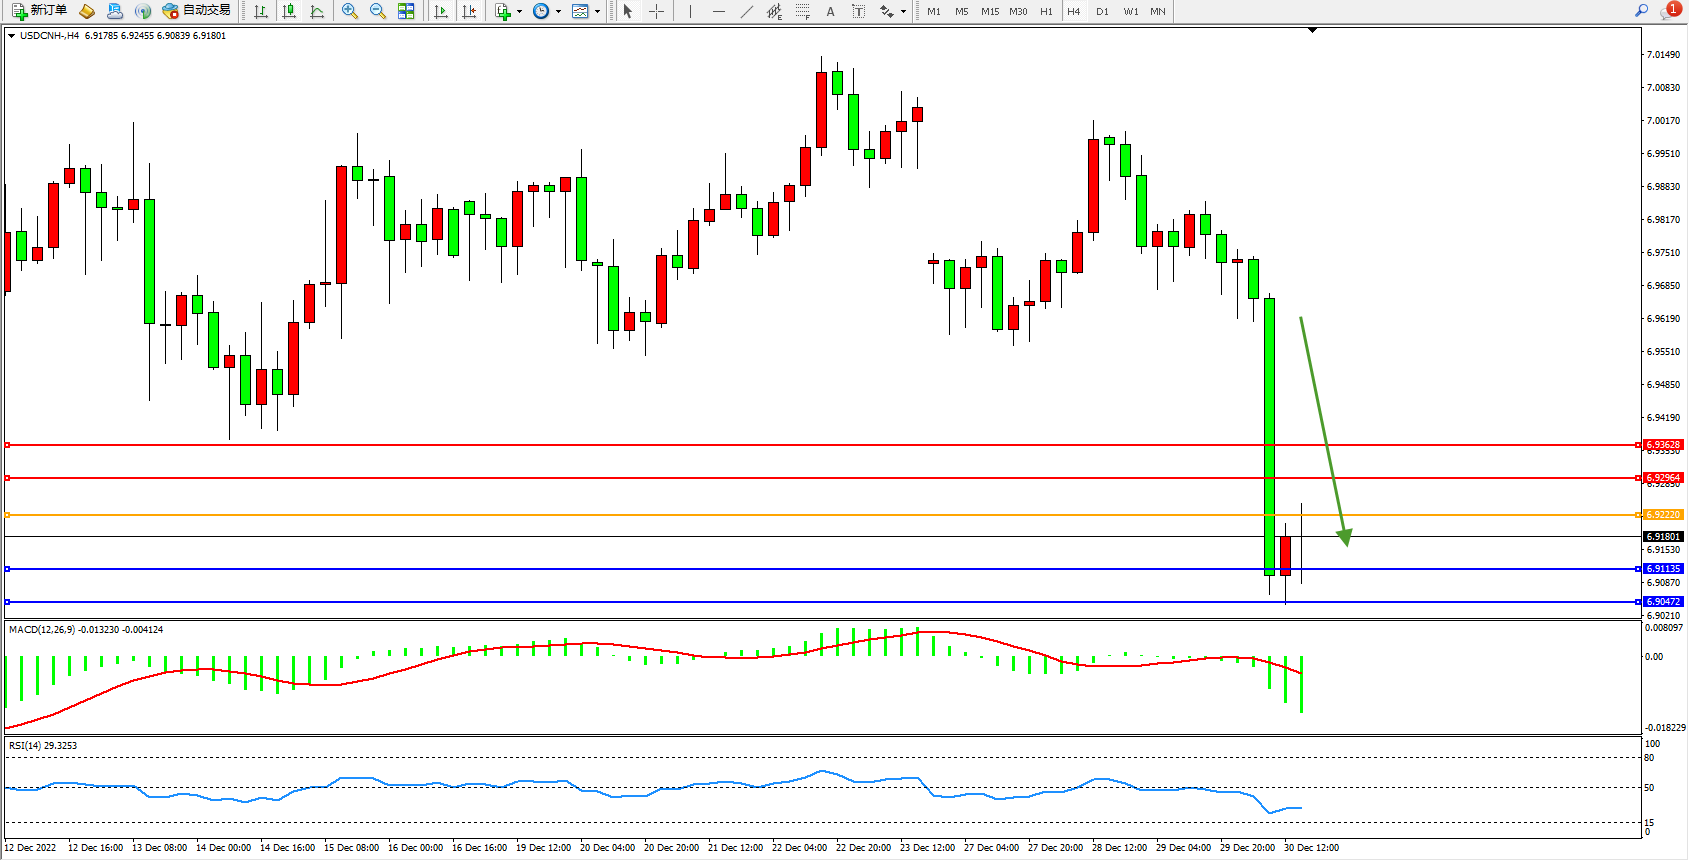Enable auto scroll to latest bar
The width and height of the screenshot is (1689, 861).
[x=441, y=11]
